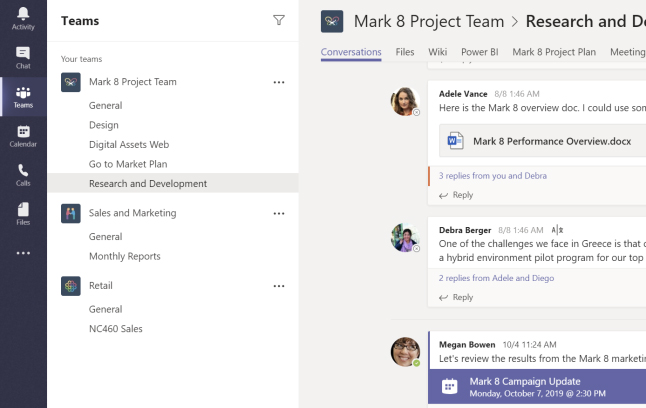Click the translate icon on Debra's message

coord(557,230)
